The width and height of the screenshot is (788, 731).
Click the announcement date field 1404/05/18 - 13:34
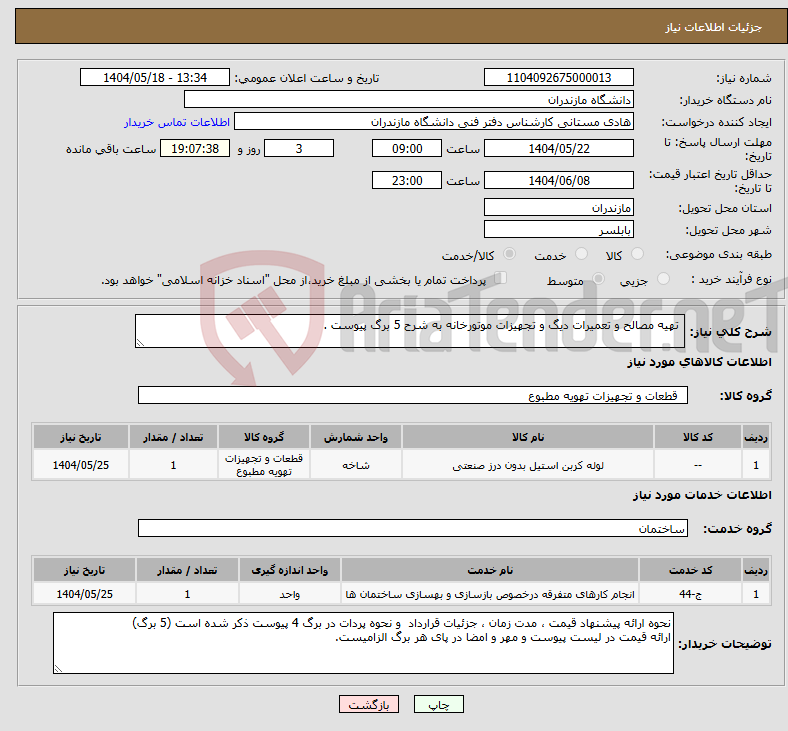pyautogui.click(x=155, y=77)
